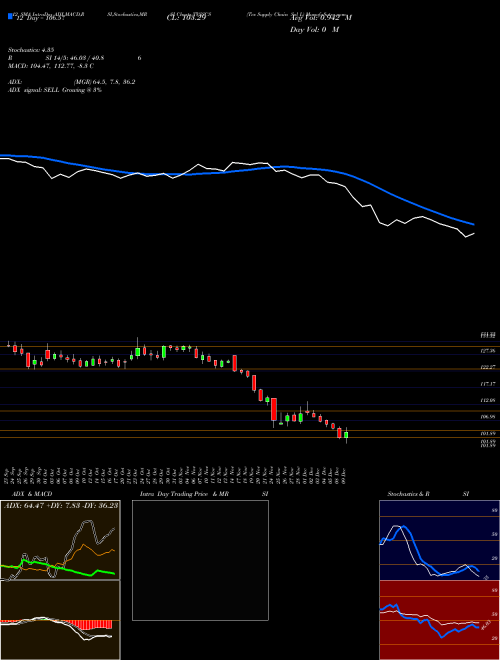
Task: Click the blue SMA legend square
Action: click(x=10, y=16)
